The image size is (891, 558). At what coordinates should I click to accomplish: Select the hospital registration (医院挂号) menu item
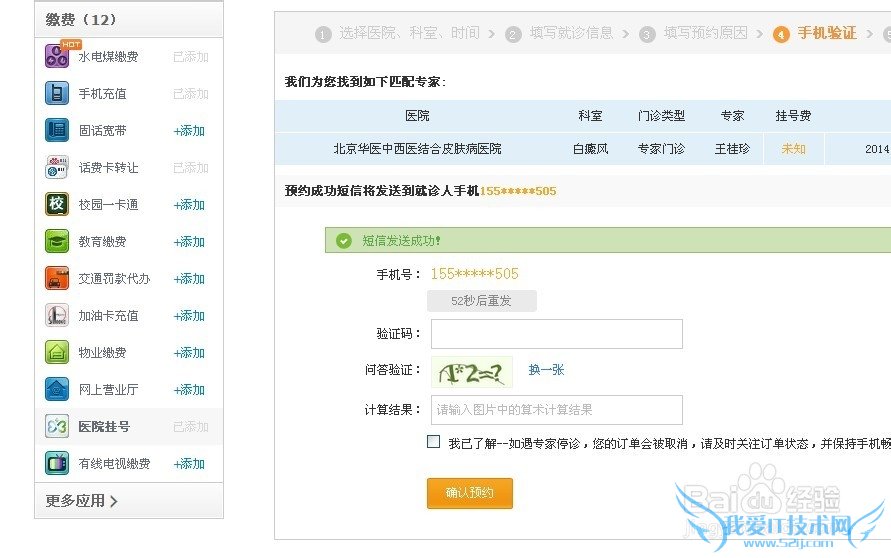pos(104,427)
